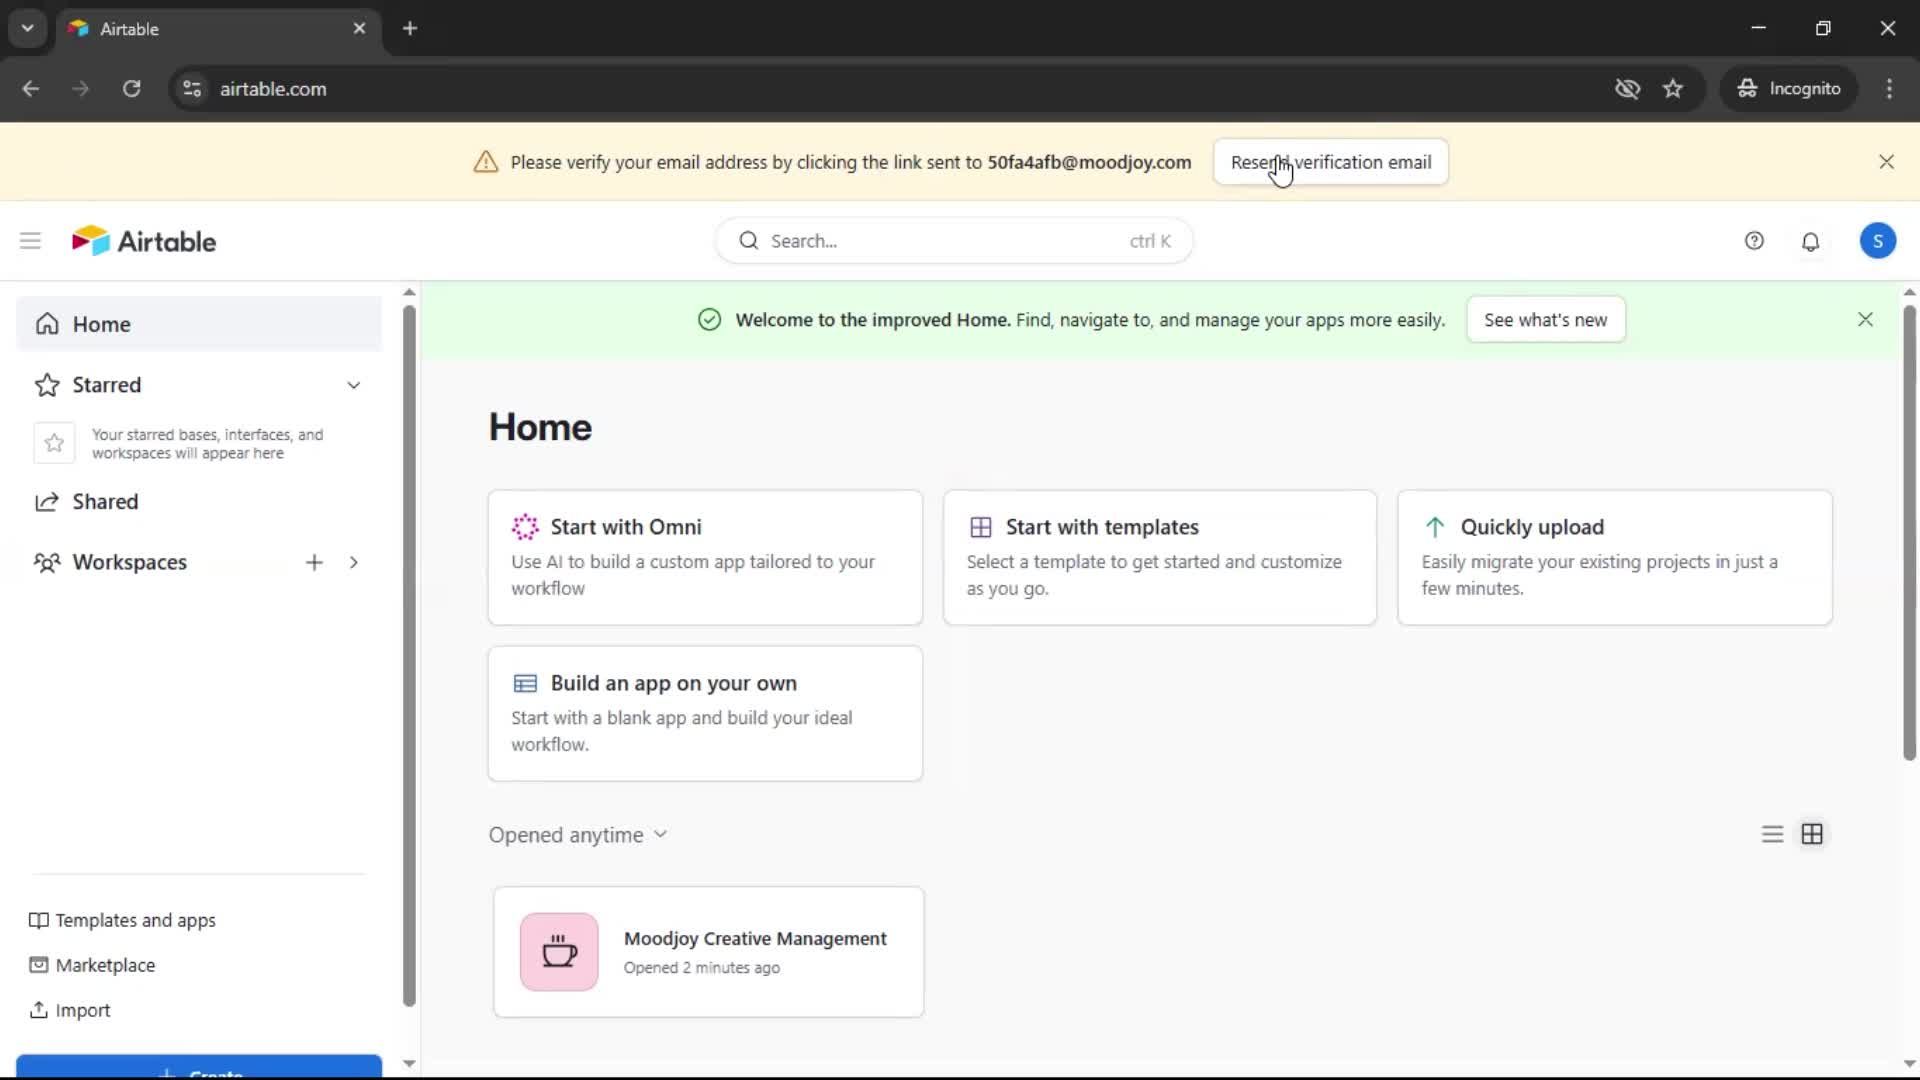Image resolution: width=1920 pixels, height=1080 pixels.
Task: Open notifications bell icon
Action: (1810, 241)
